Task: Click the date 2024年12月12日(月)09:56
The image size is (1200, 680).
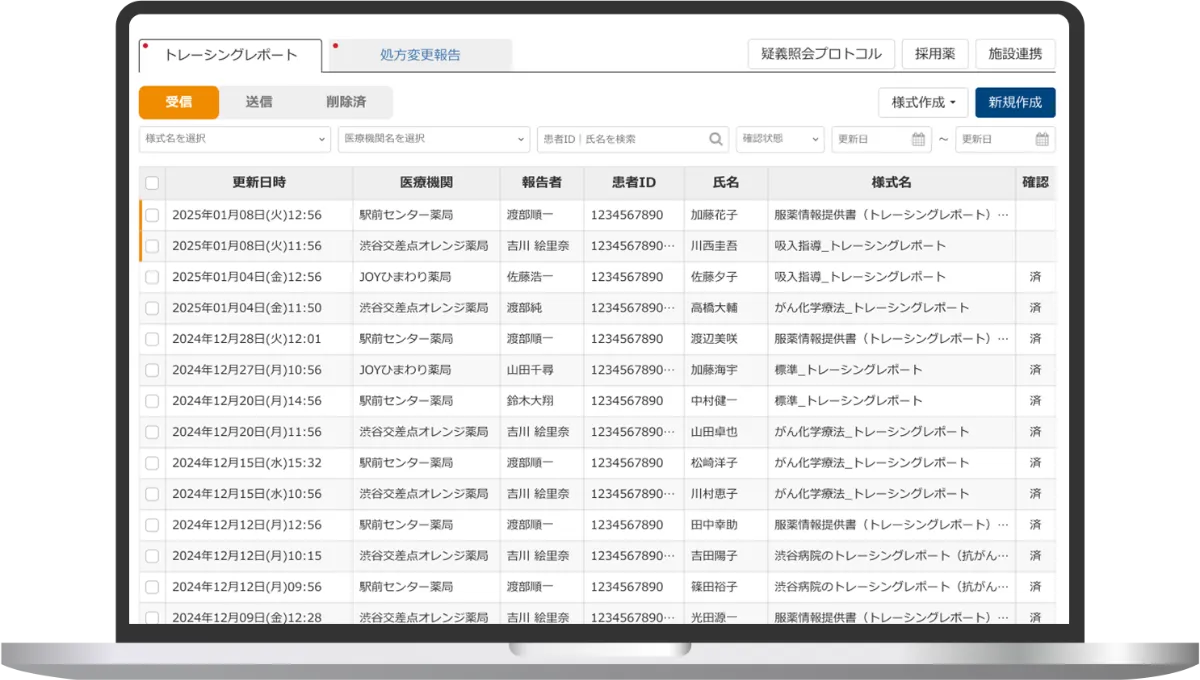Action: (x=247, y=587)
